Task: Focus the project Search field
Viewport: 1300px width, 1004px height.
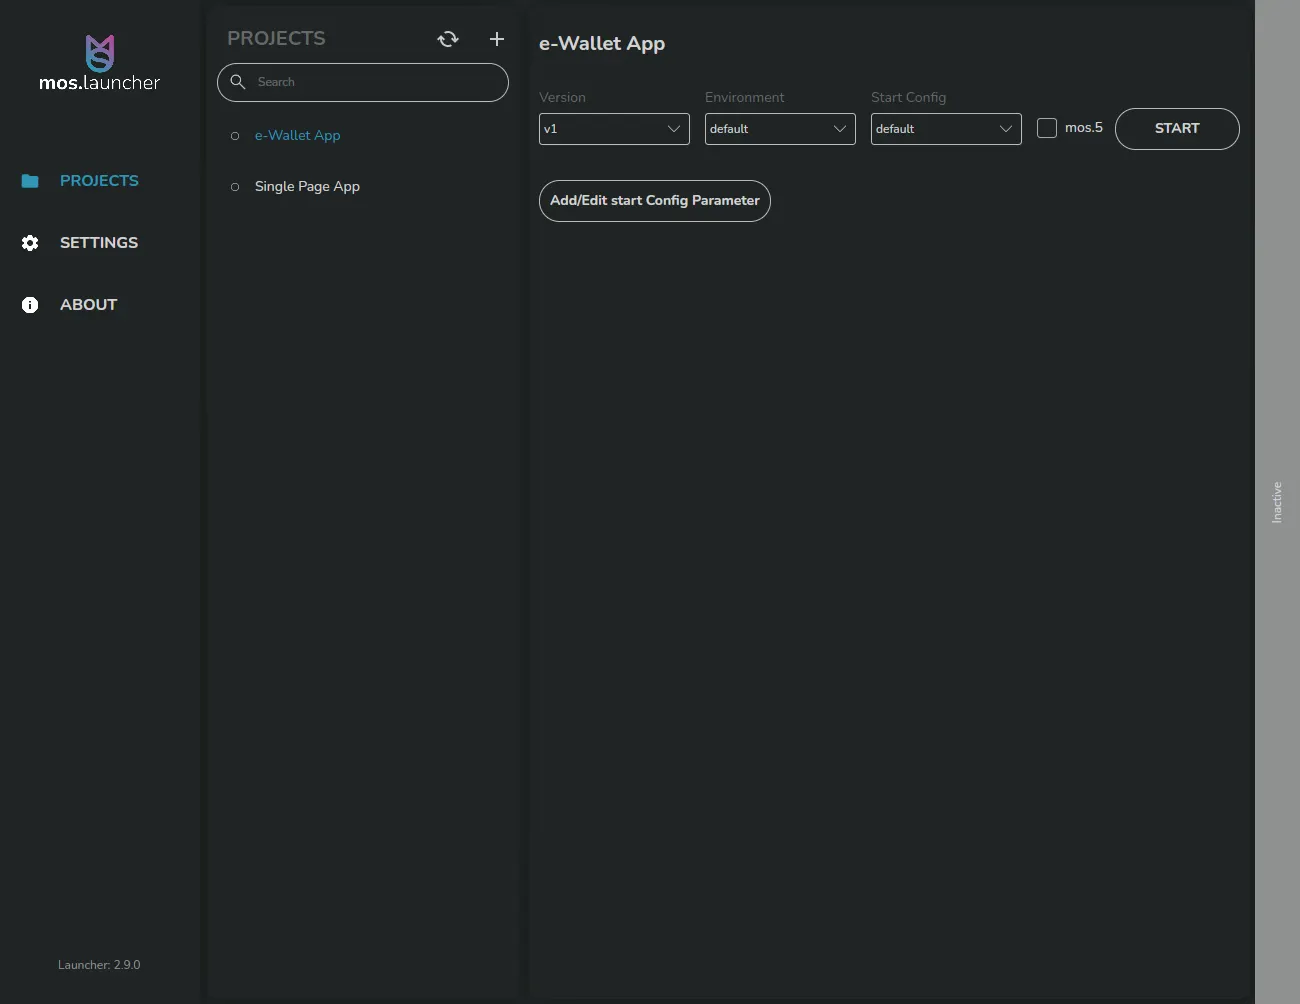Action: pos(363,82)
